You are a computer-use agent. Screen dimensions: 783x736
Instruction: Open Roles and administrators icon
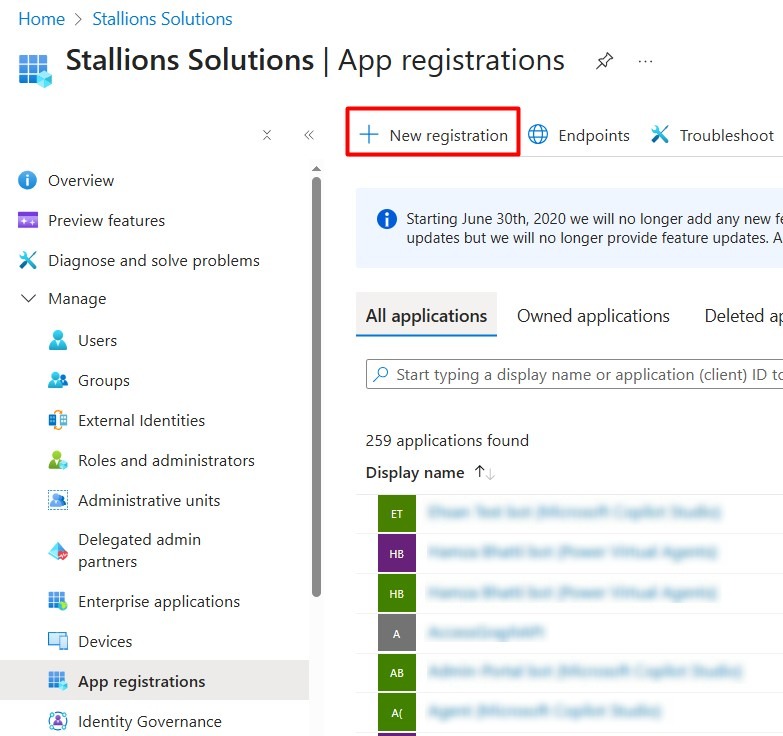[58, 460]
